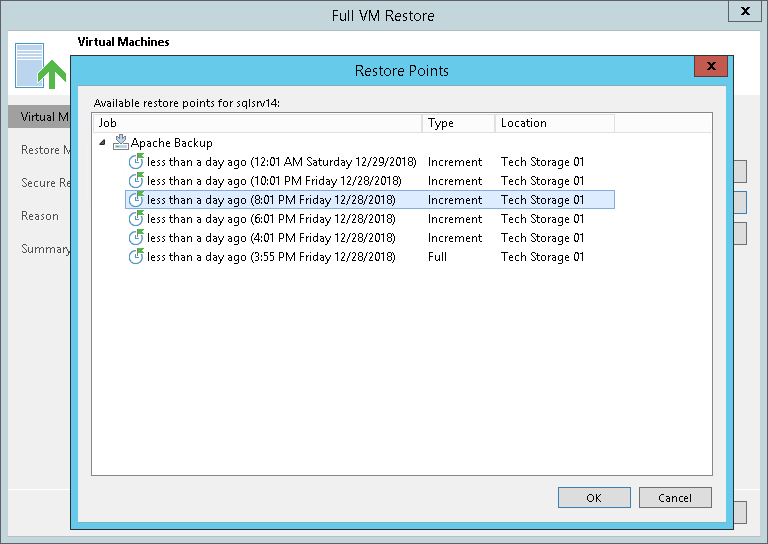This screenshot has width=768, height=544.
Task: Click the 3:55 PM full backup icon
Action: pyautogui.click(x=136, y=257)
